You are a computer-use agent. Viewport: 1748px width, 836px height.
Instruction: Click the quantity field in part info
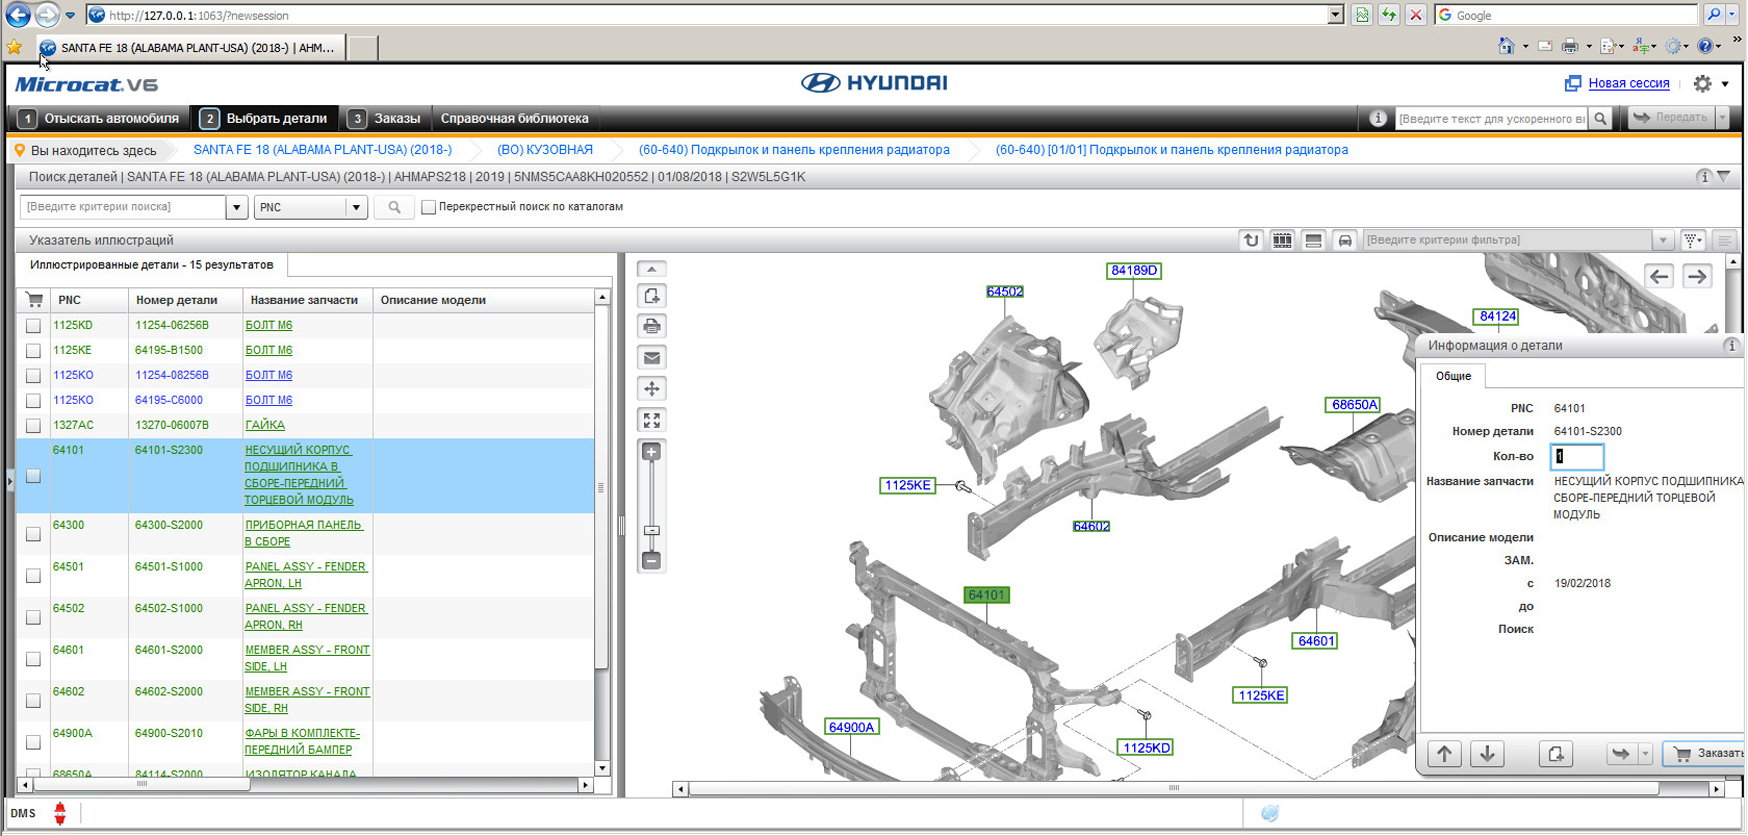tap(1577, 457)
